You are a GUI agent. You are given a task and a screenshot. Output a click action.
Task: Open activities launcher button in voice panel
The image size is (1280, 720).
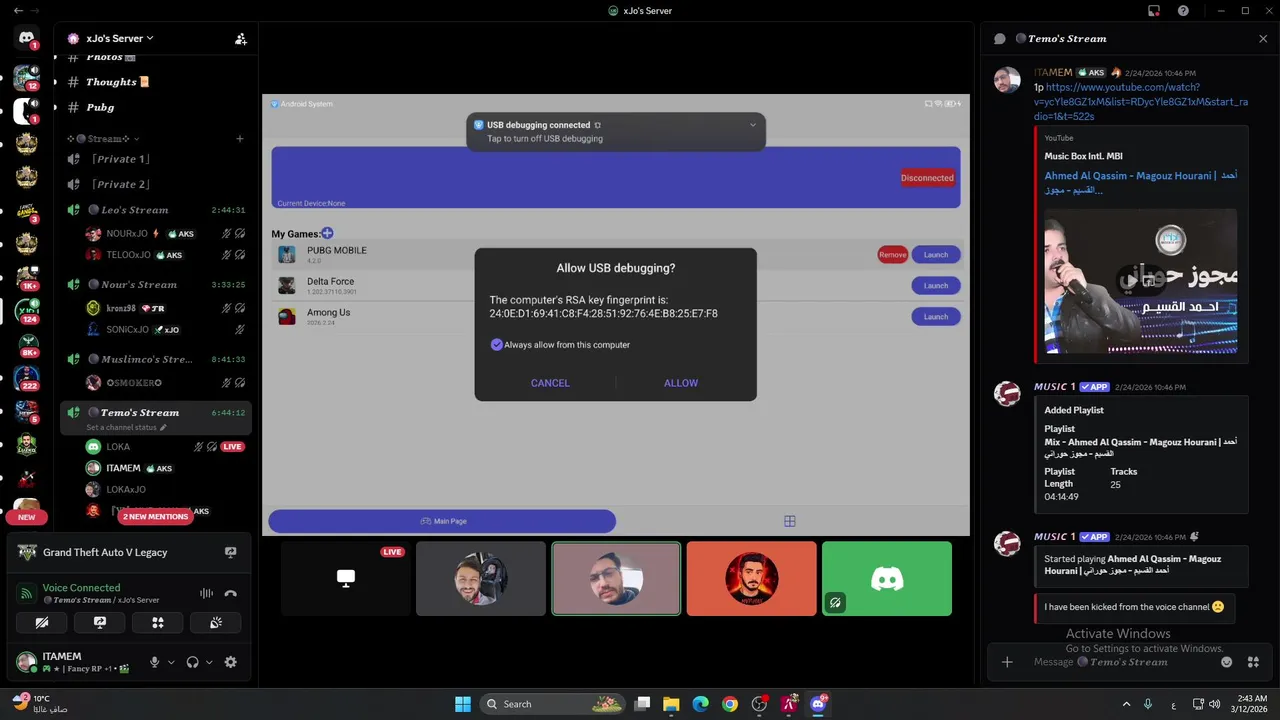tap(157, 622)
